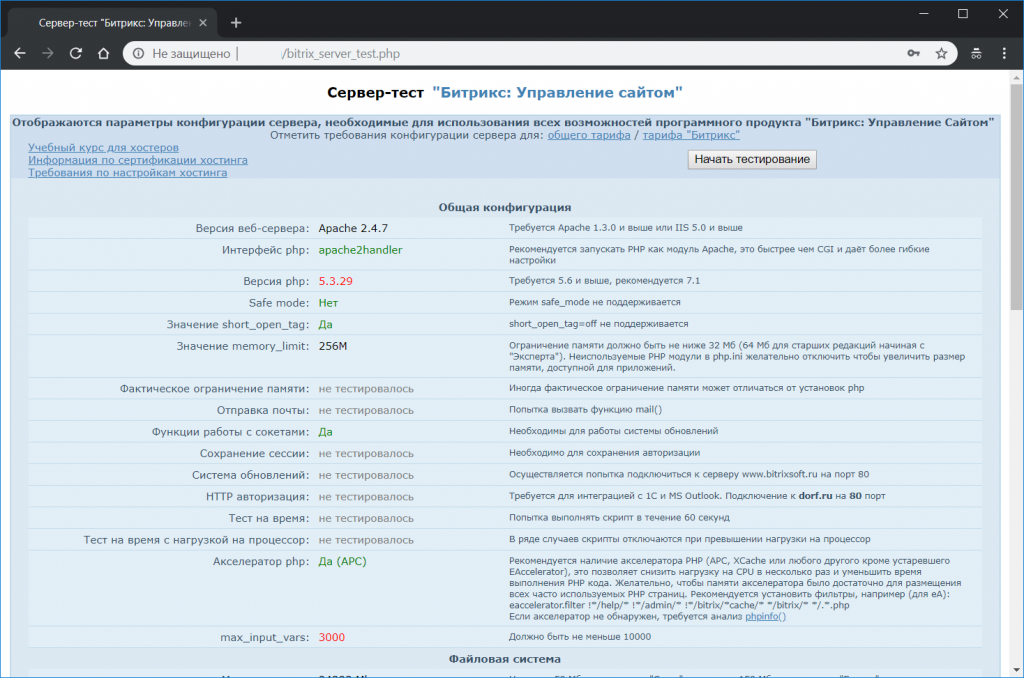Click the Отправка почты label
1024x678 pixels.
(263, 410)
